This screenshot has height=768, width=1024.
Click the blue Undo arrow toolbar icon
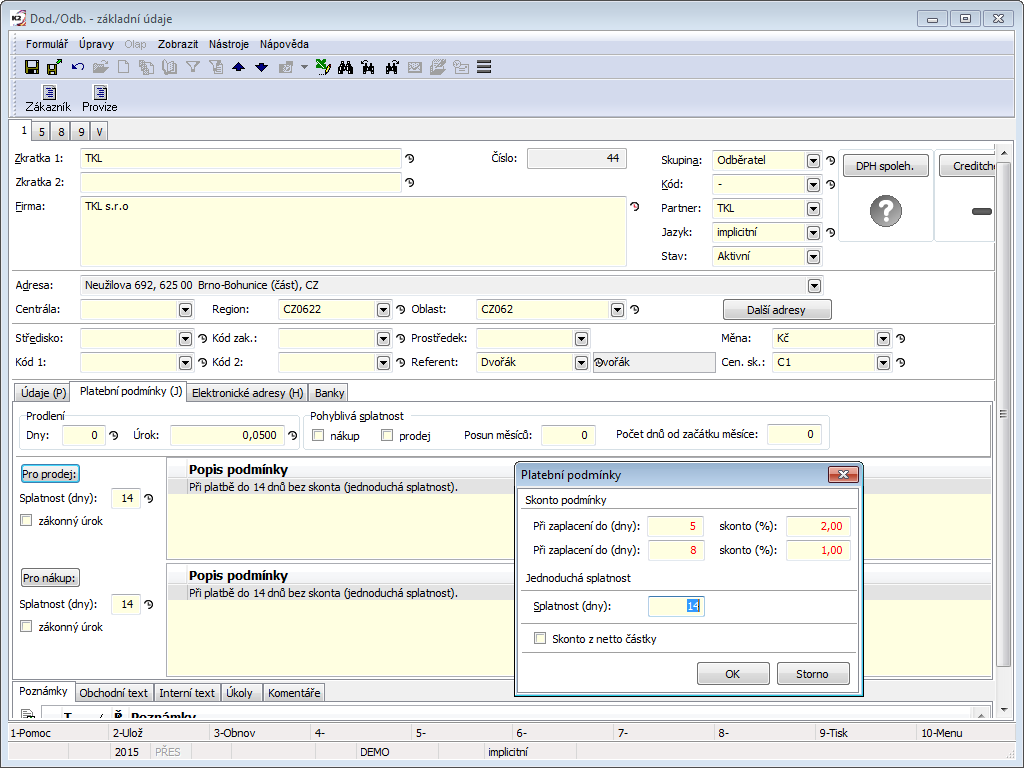78,67
